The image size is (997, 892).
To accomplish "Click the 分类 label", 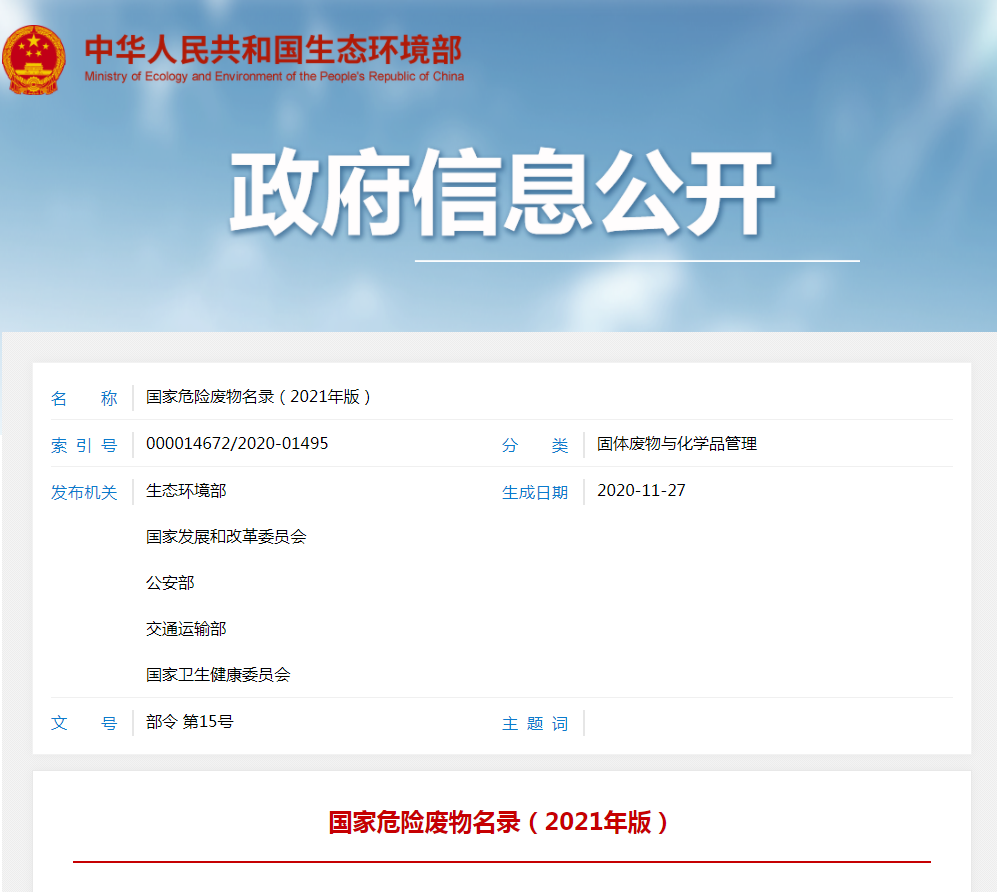I will pos(534,446).
